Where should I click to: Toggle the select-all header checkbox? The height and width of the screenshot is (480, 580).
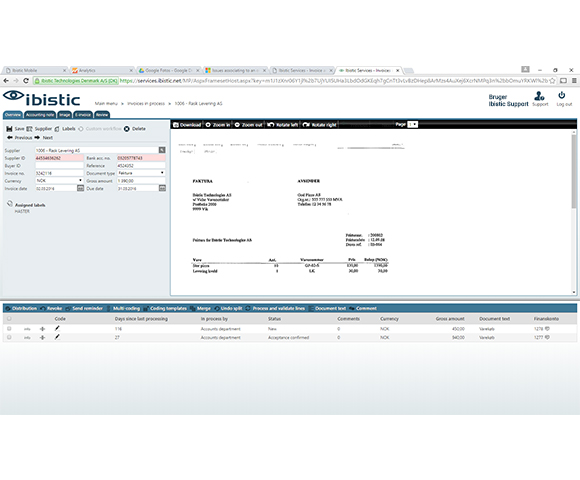[x=9, y=318]
